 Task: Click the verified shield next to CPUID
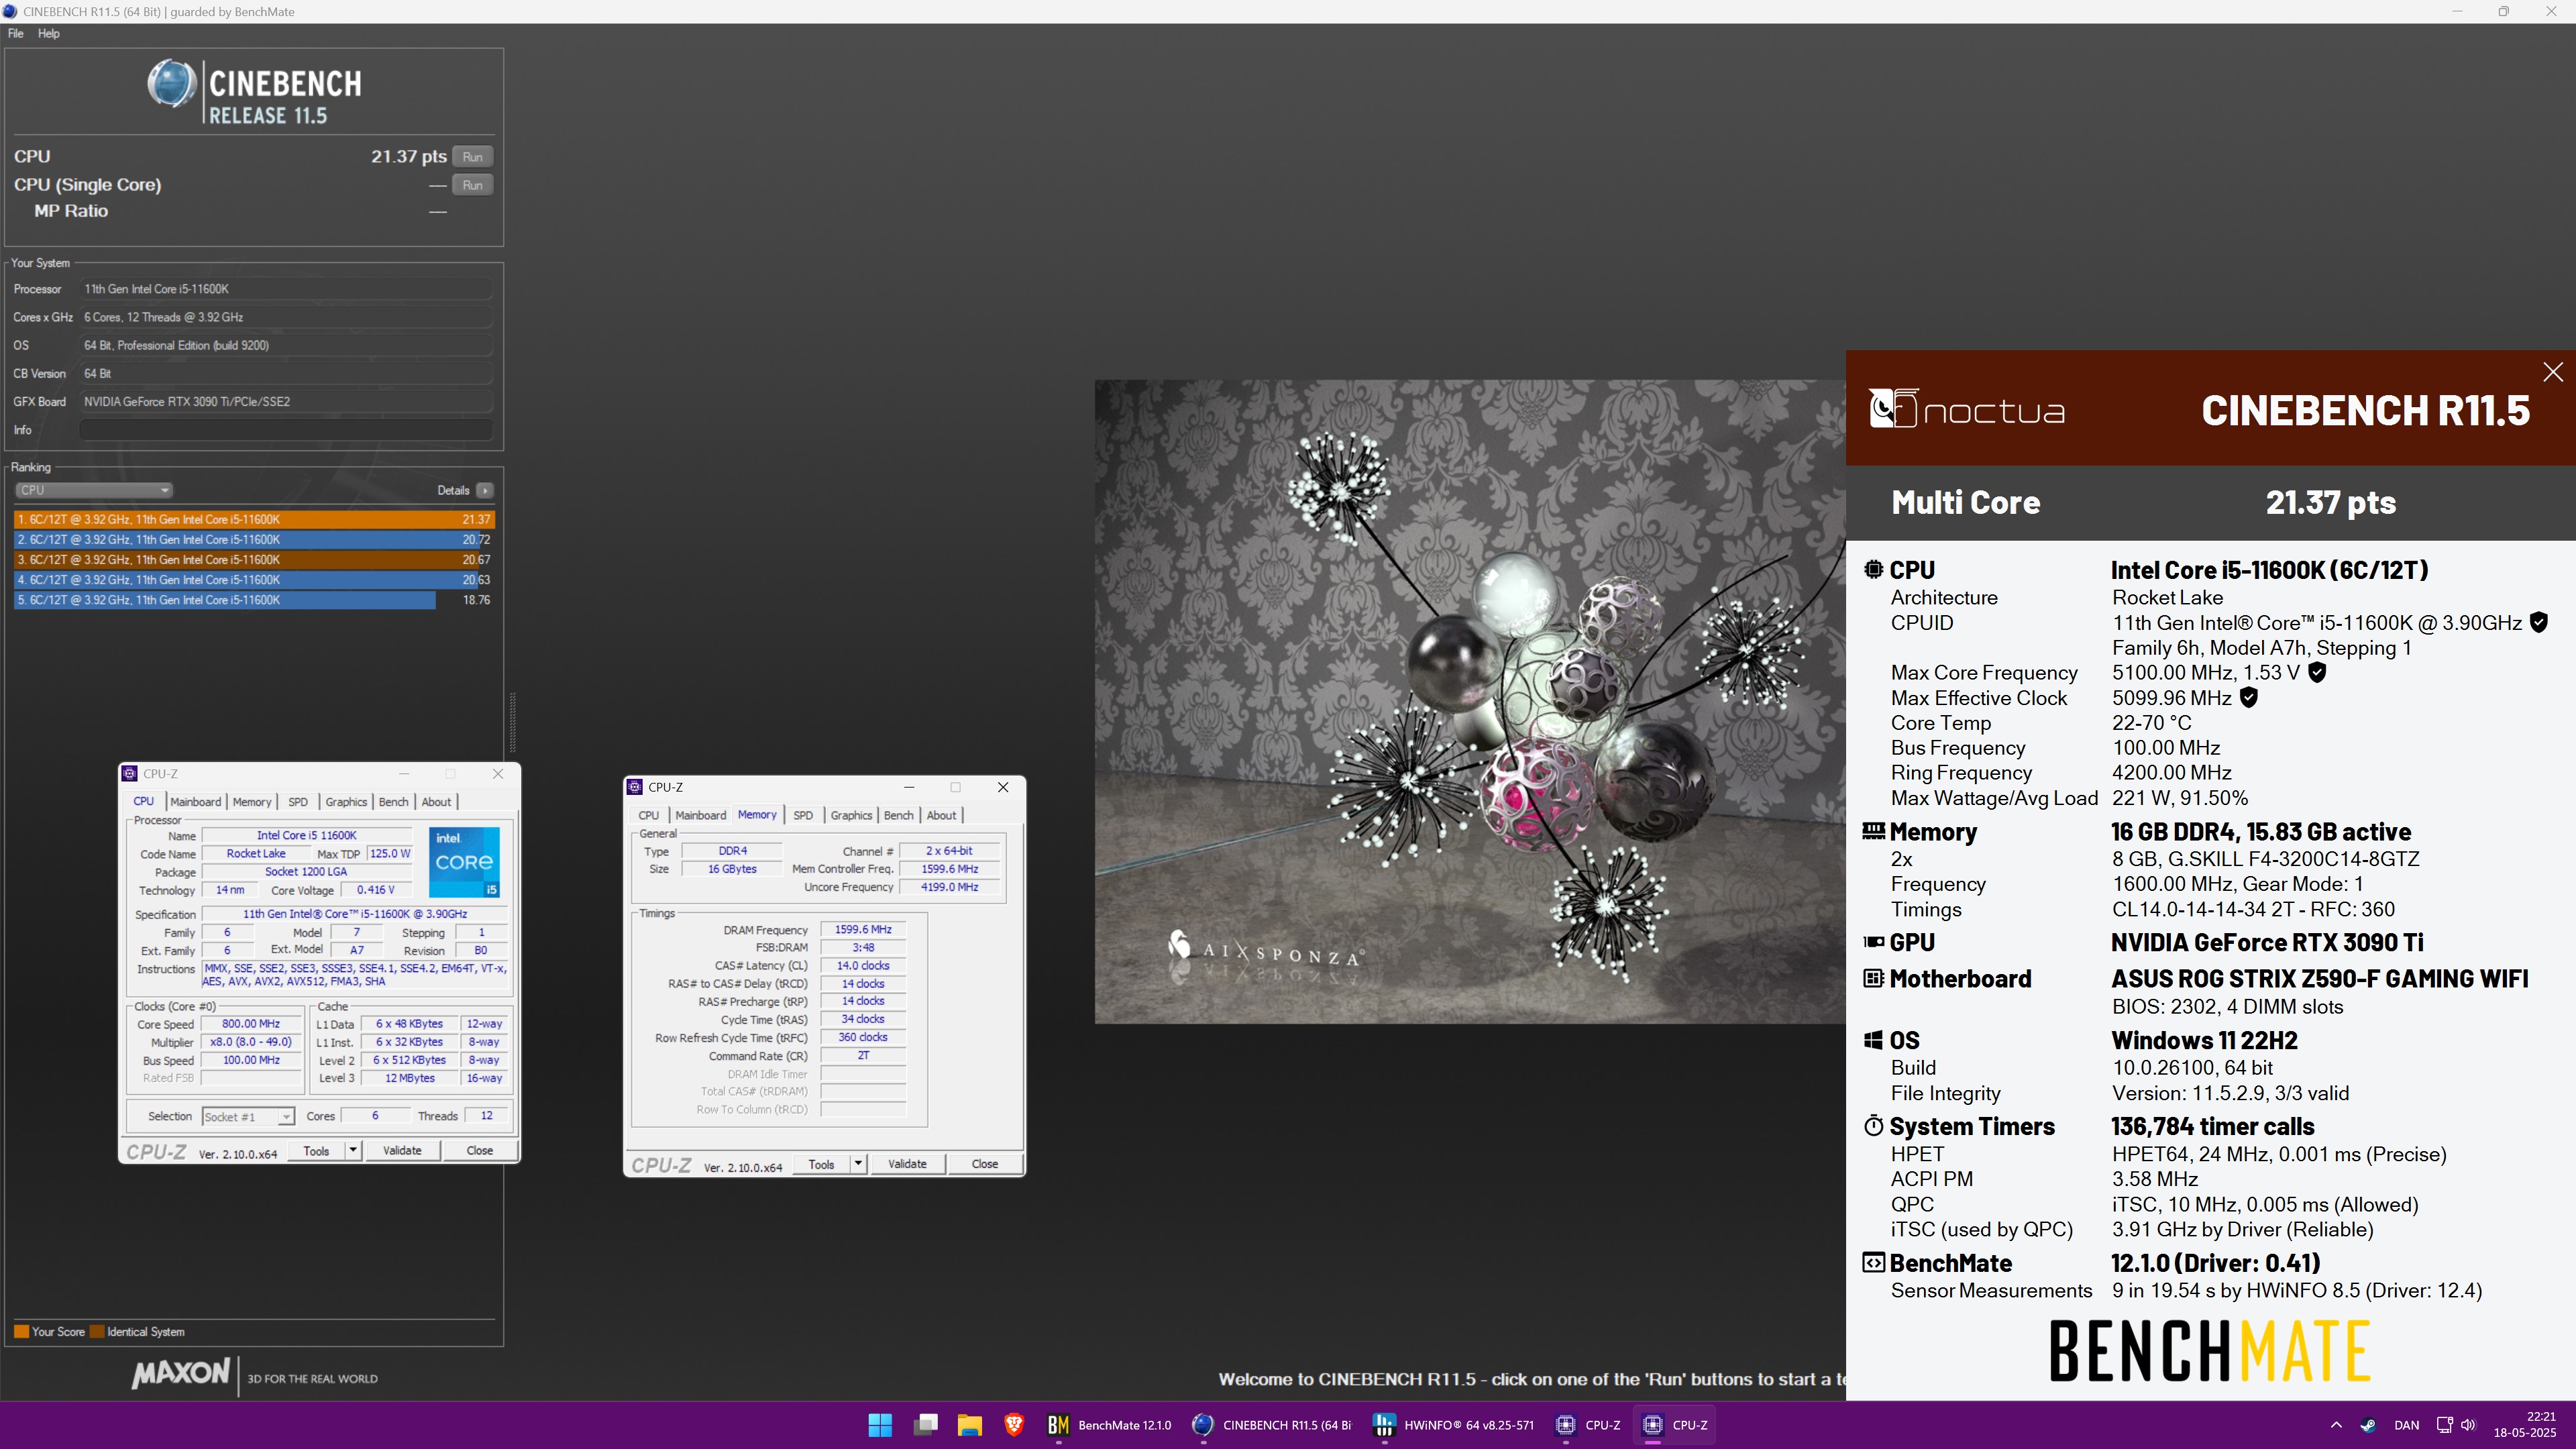(2538, 622)
